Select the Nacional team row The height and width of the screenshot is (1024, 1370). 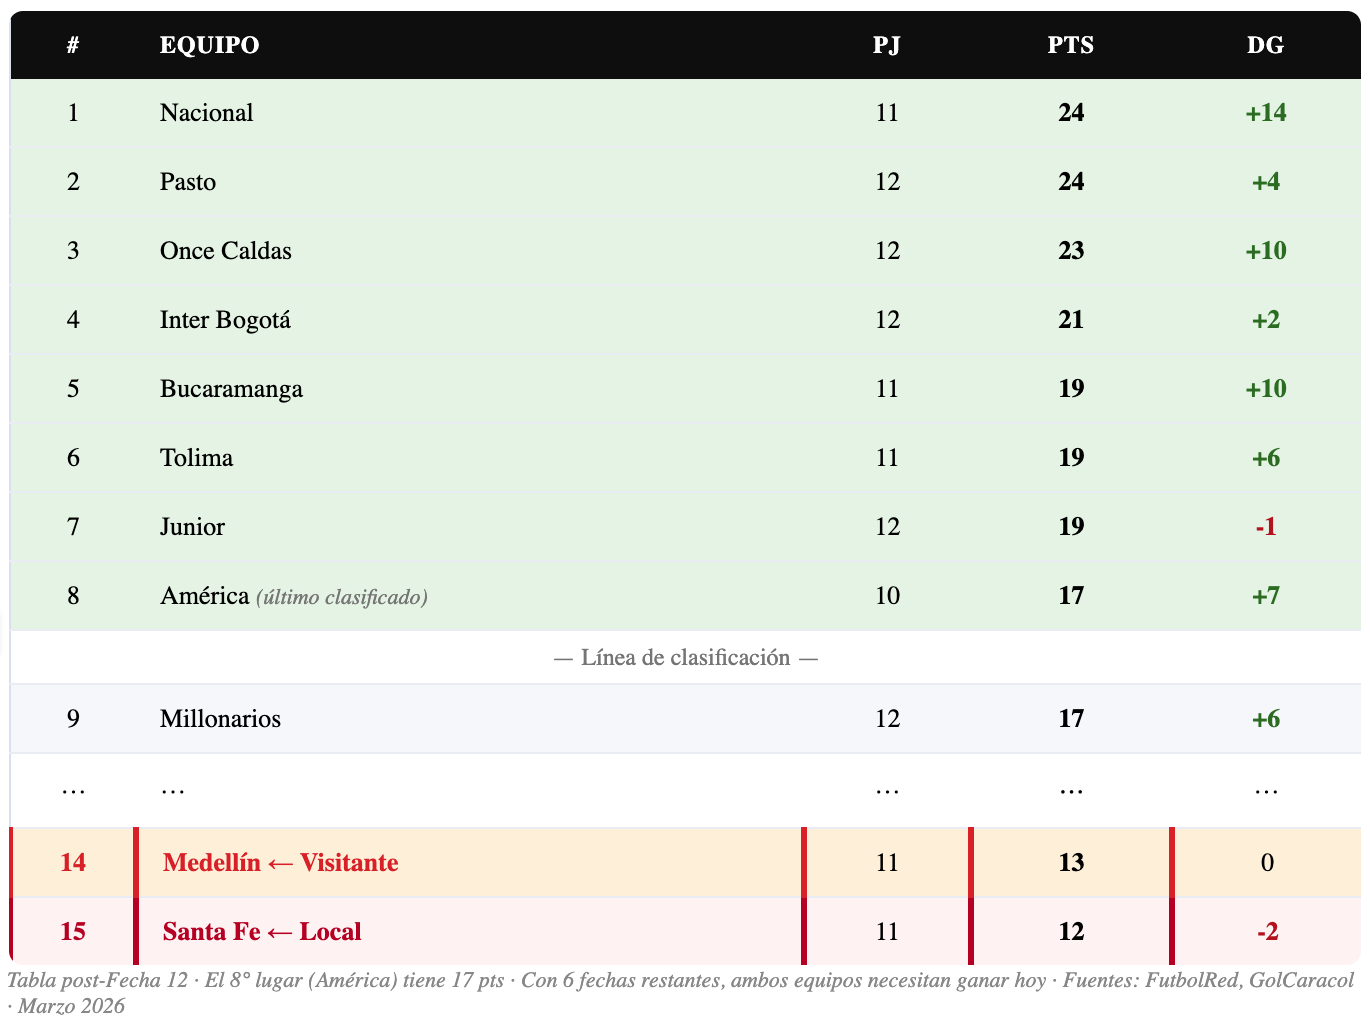pyautogui.click(x=206, y=113)
